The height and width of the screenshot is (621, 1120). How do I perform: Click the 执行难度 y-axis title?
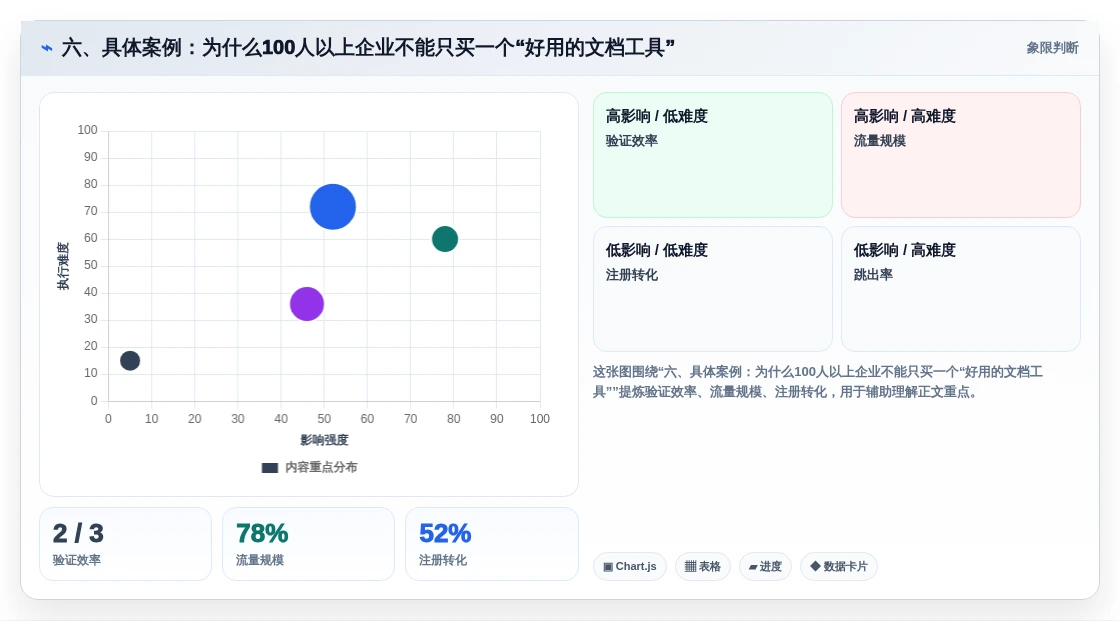(x=64, y=266)
